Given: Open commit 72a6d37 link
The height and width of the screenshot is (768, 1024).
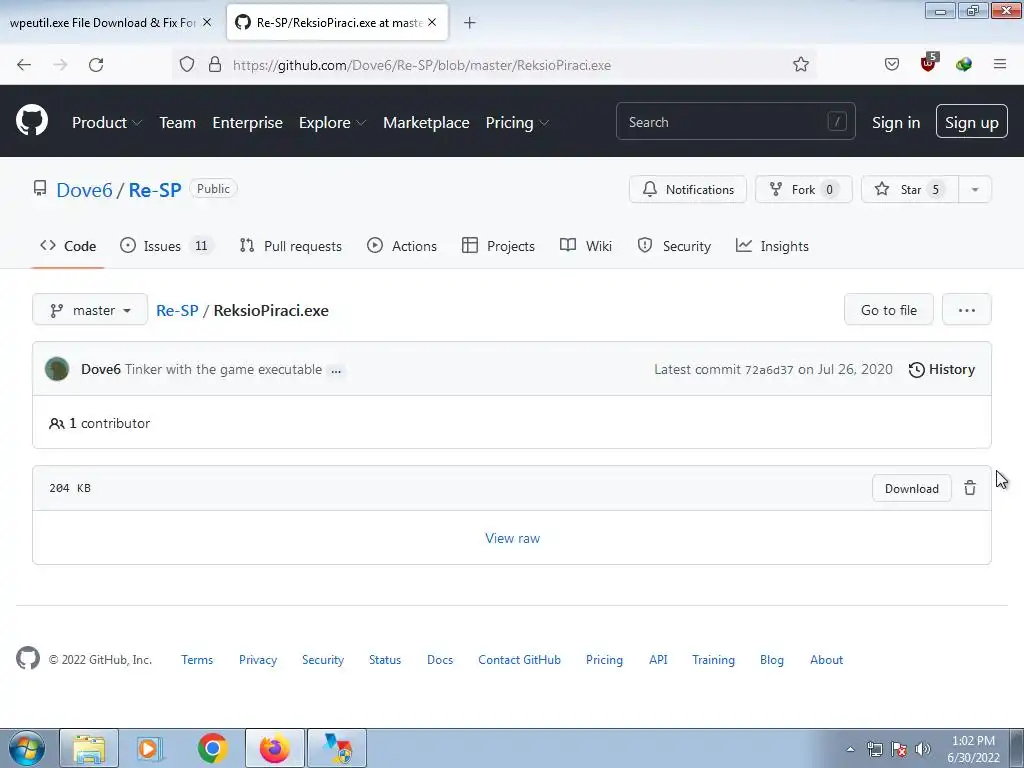Looking at the screenshot, I should click(x=769, y=370).
